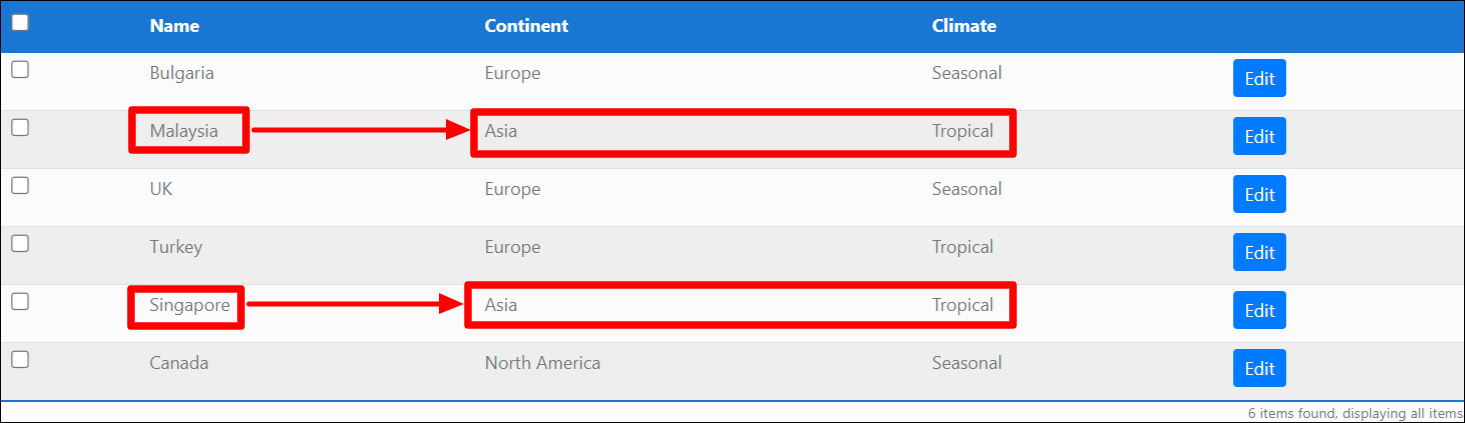
Task: Select the Malaysia row checkbox
Action: pos(20,128)
